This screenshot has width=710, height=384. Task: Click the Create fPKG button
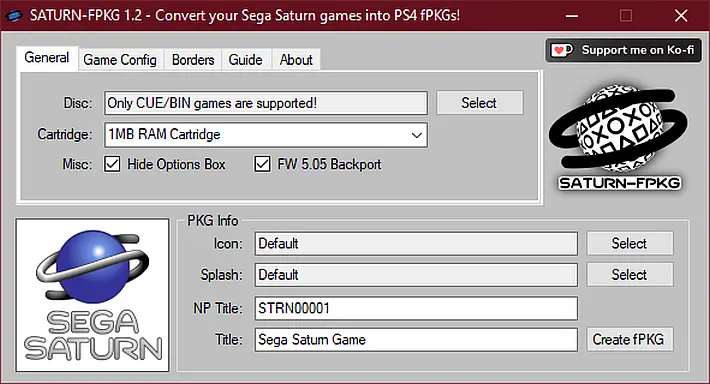click(x=629, y=340)
